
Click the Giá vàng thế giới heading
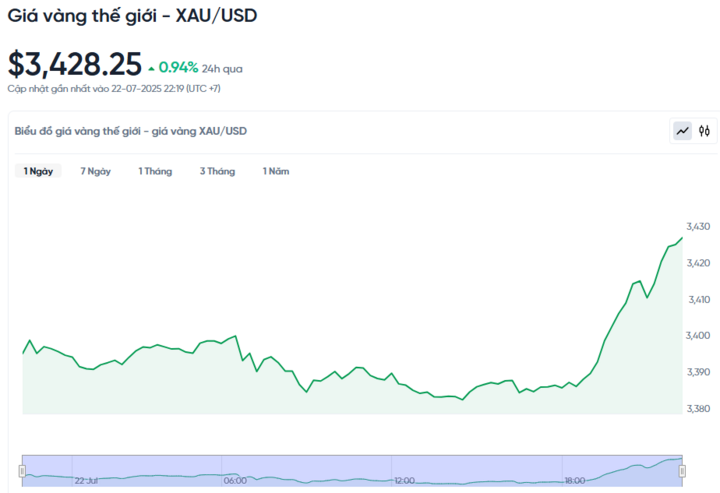(x=131, y=17)
